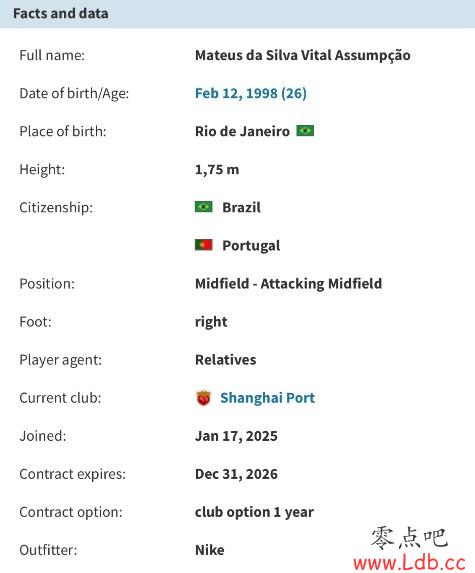The width and height of the screenshot is (475, 573).
Task: Click the www.Ldb.cc watermark URL
Action: pos(409,562)
